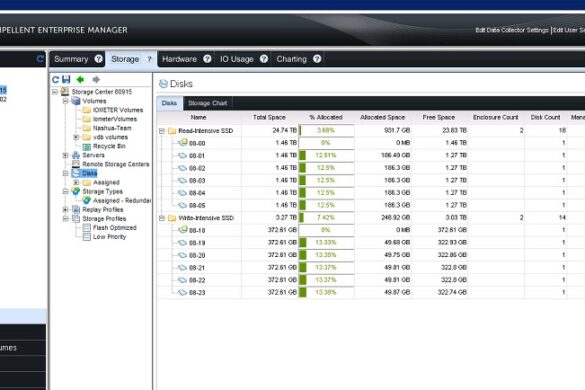Click the help icon next to Storage
Viewport: 585px width, 390px height.
coord(149,59)
